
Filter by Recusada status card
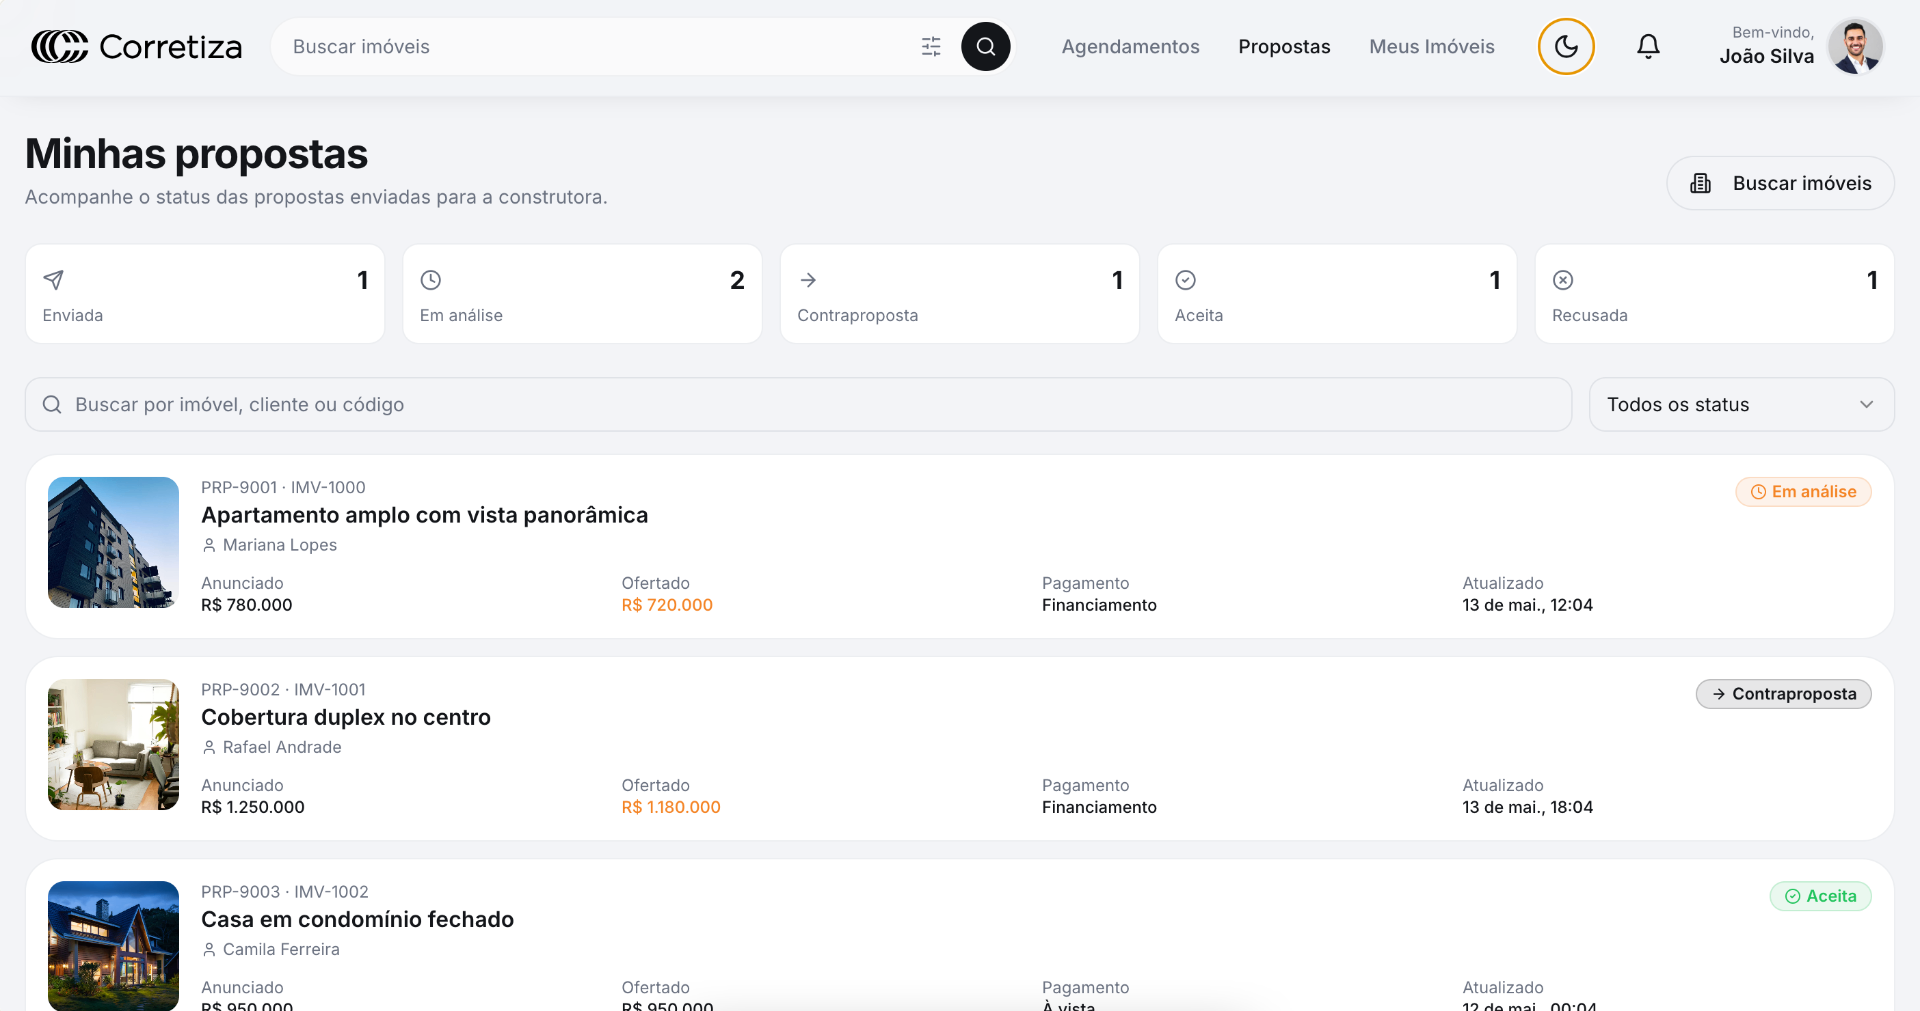(x=1714, y=294)
